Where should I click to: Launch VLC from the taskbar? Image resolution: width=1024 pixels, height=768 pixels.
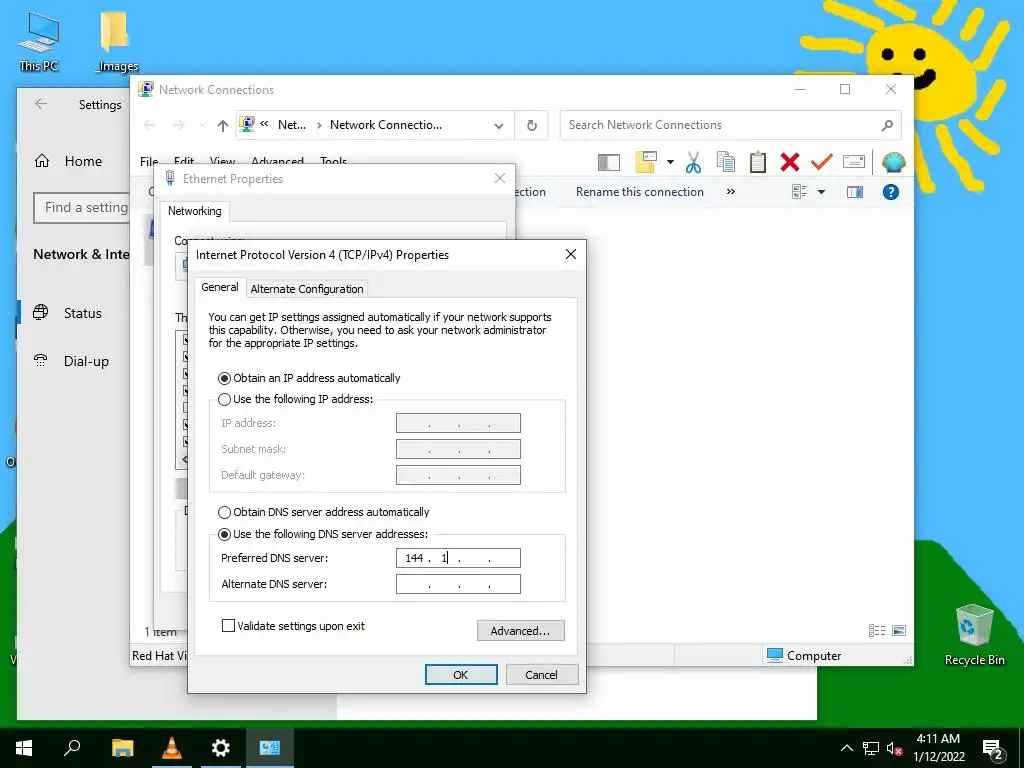pos(172,748)
